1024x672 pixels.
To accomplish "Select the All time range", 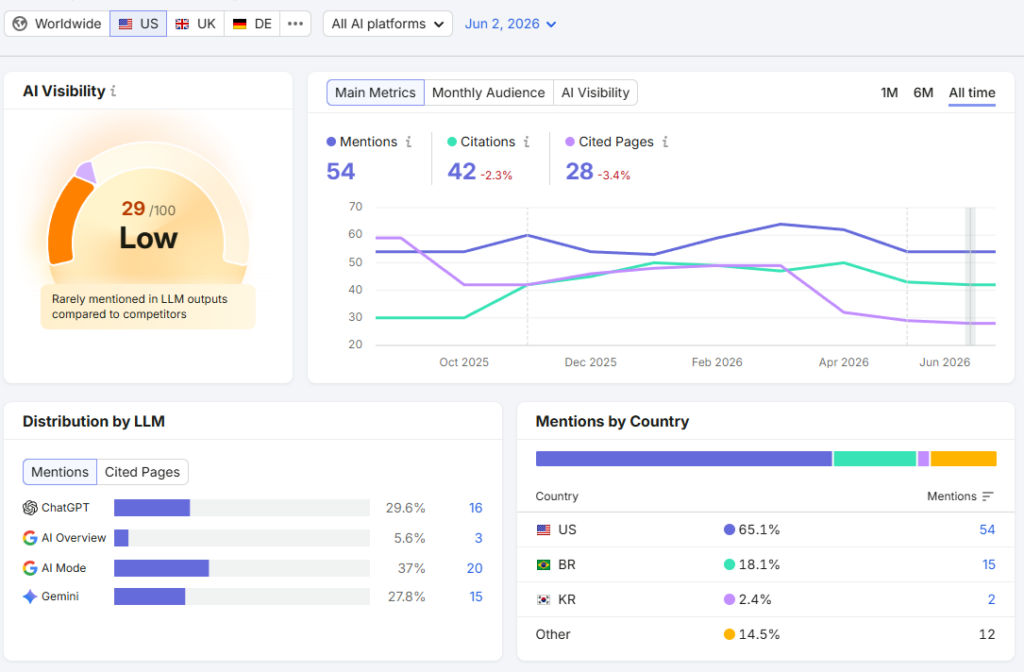I will pyautogui.click(x=972, y=93).
